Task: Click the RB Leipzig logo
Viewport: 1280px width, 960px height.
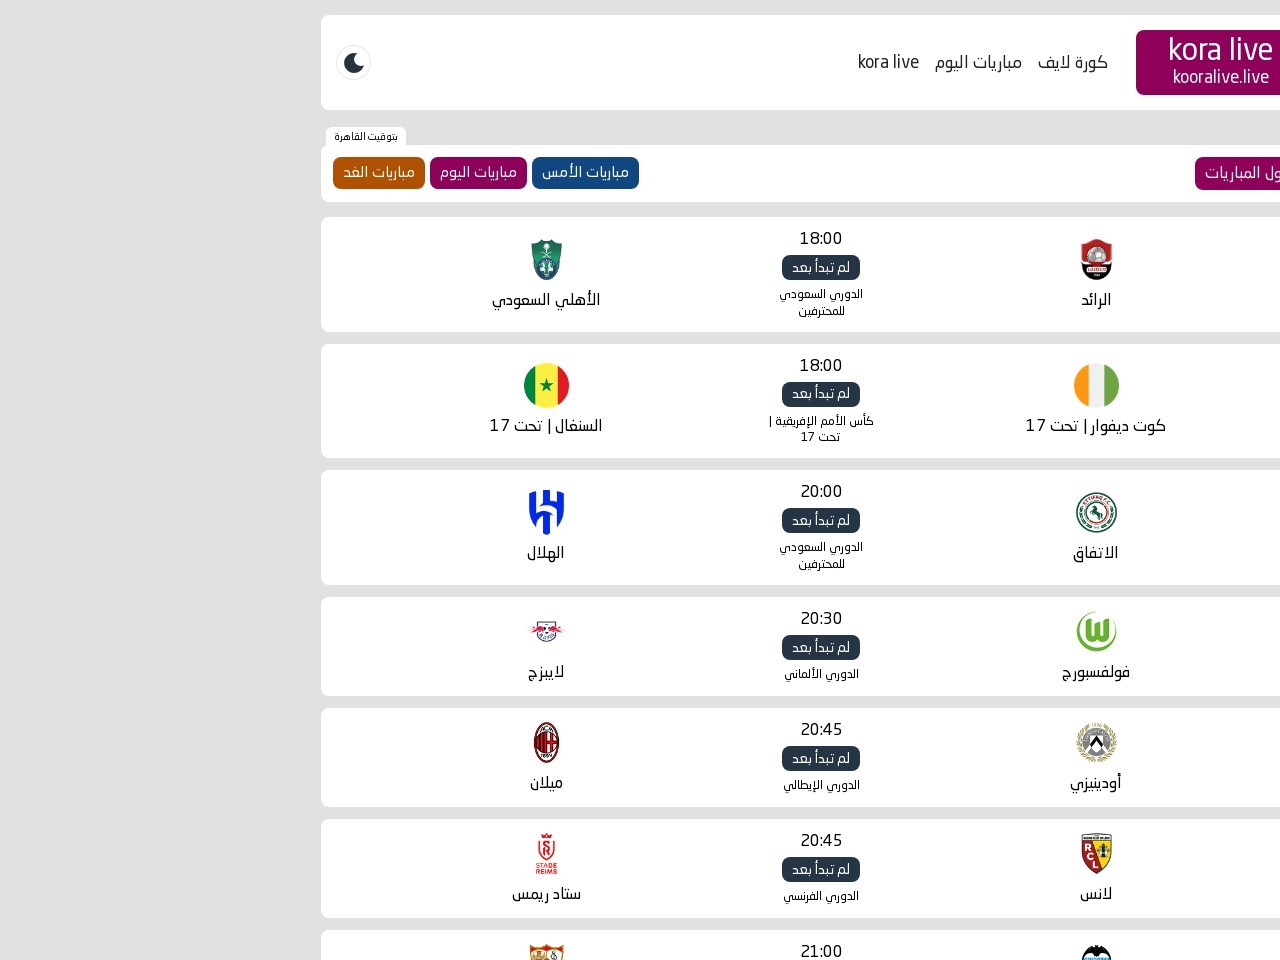Action: (546, 631)
